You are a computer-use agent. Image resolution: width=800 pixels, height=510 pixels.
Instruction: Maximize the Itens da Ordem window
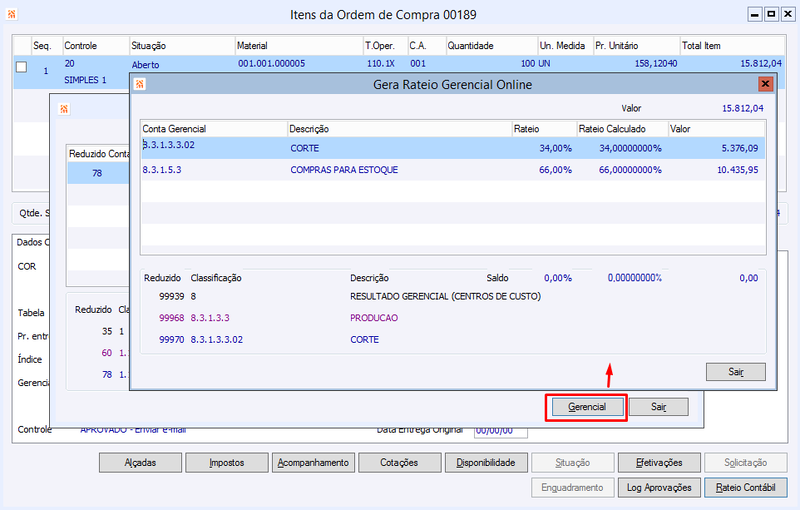771,14
